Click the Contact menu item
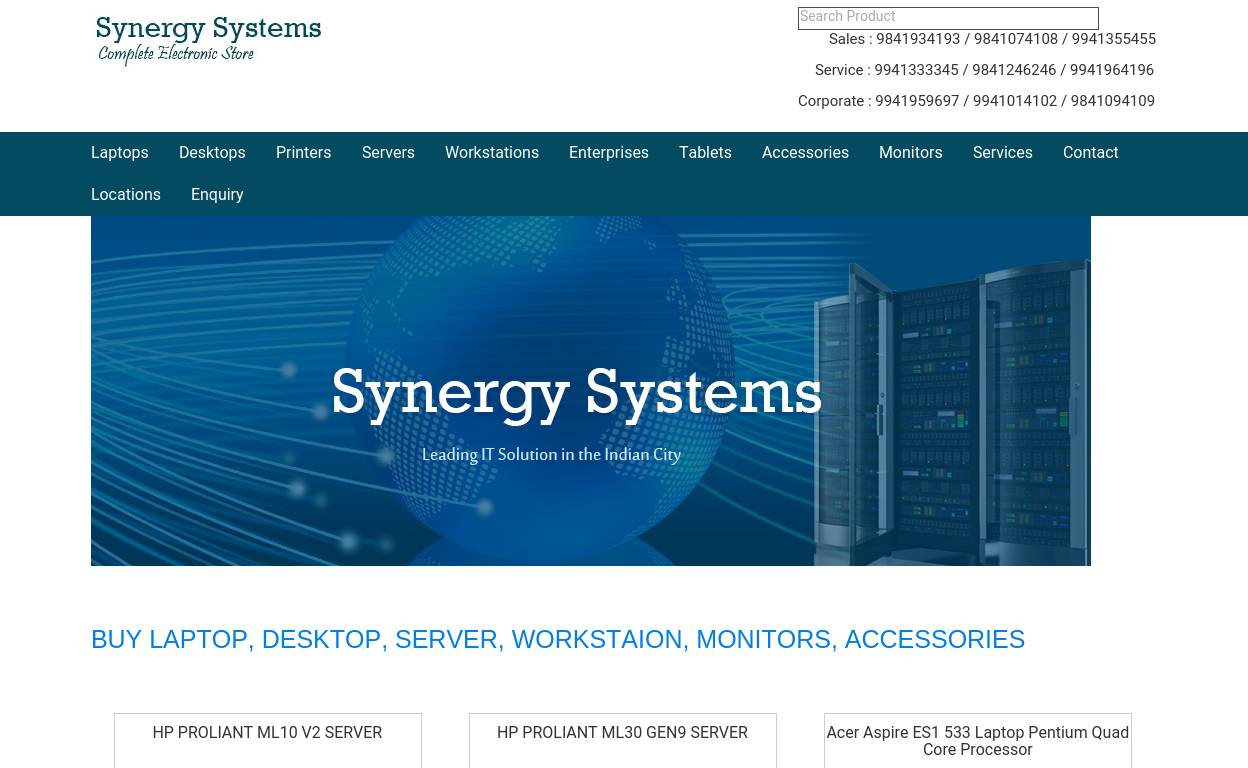This screenshot has width=1248, height=768. coord(1090,153)
